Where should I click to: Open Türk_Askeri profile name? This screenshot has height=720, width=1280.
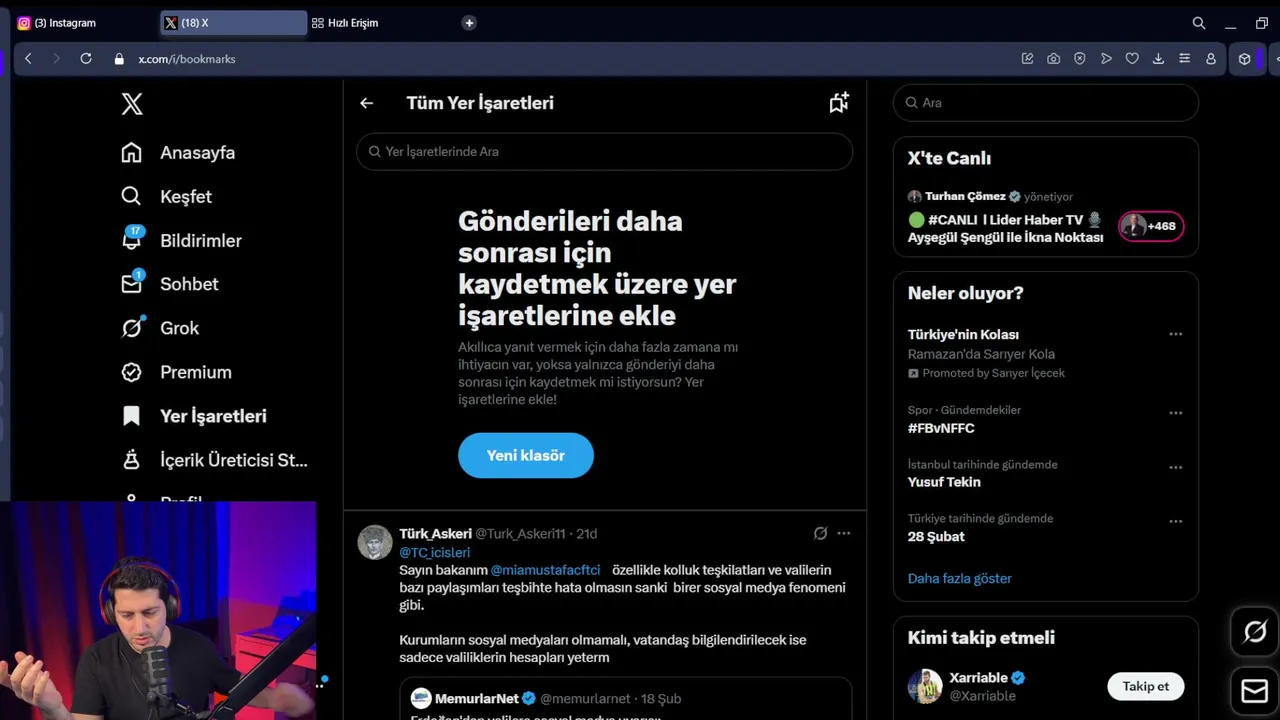pos(435,534)
